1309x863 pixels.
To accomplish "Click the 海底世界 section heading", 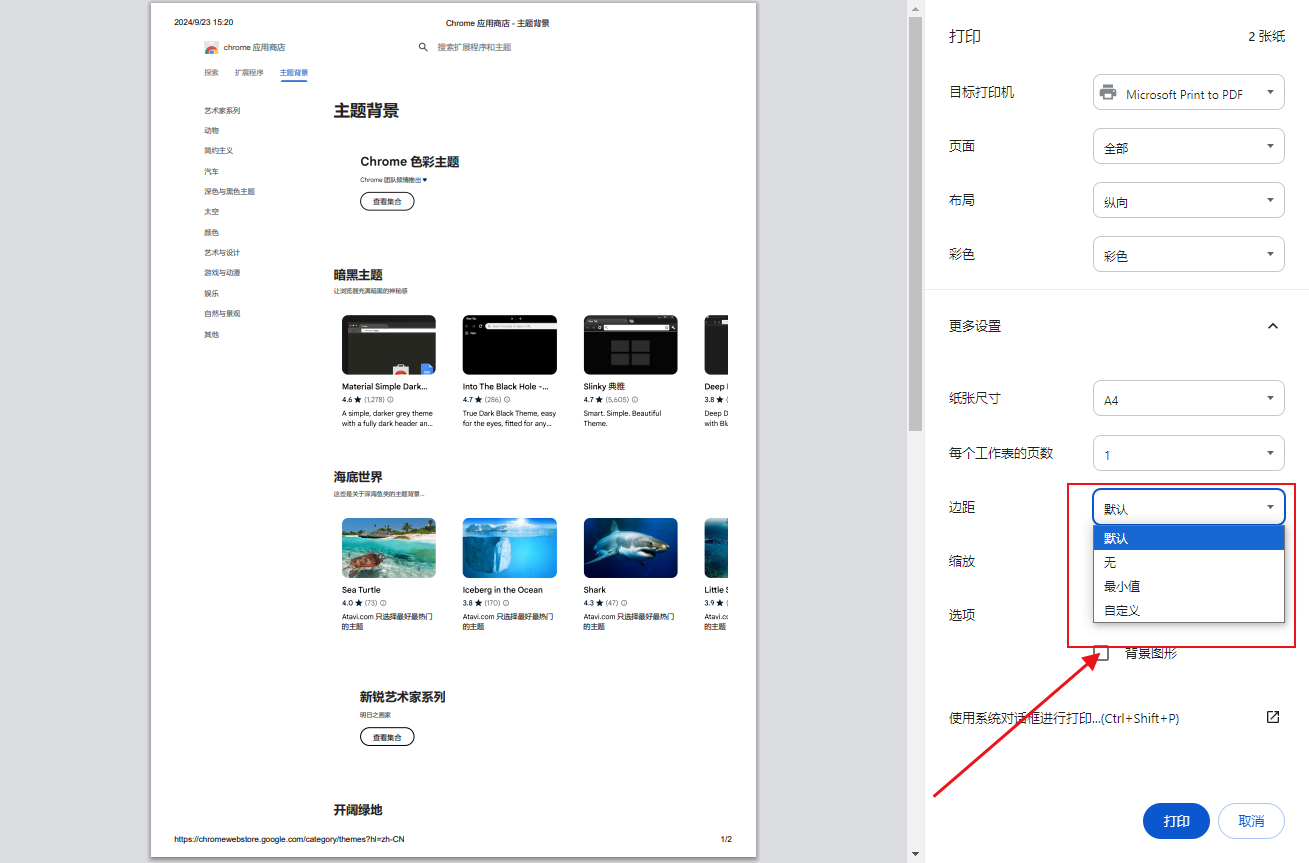I will 358,478.
